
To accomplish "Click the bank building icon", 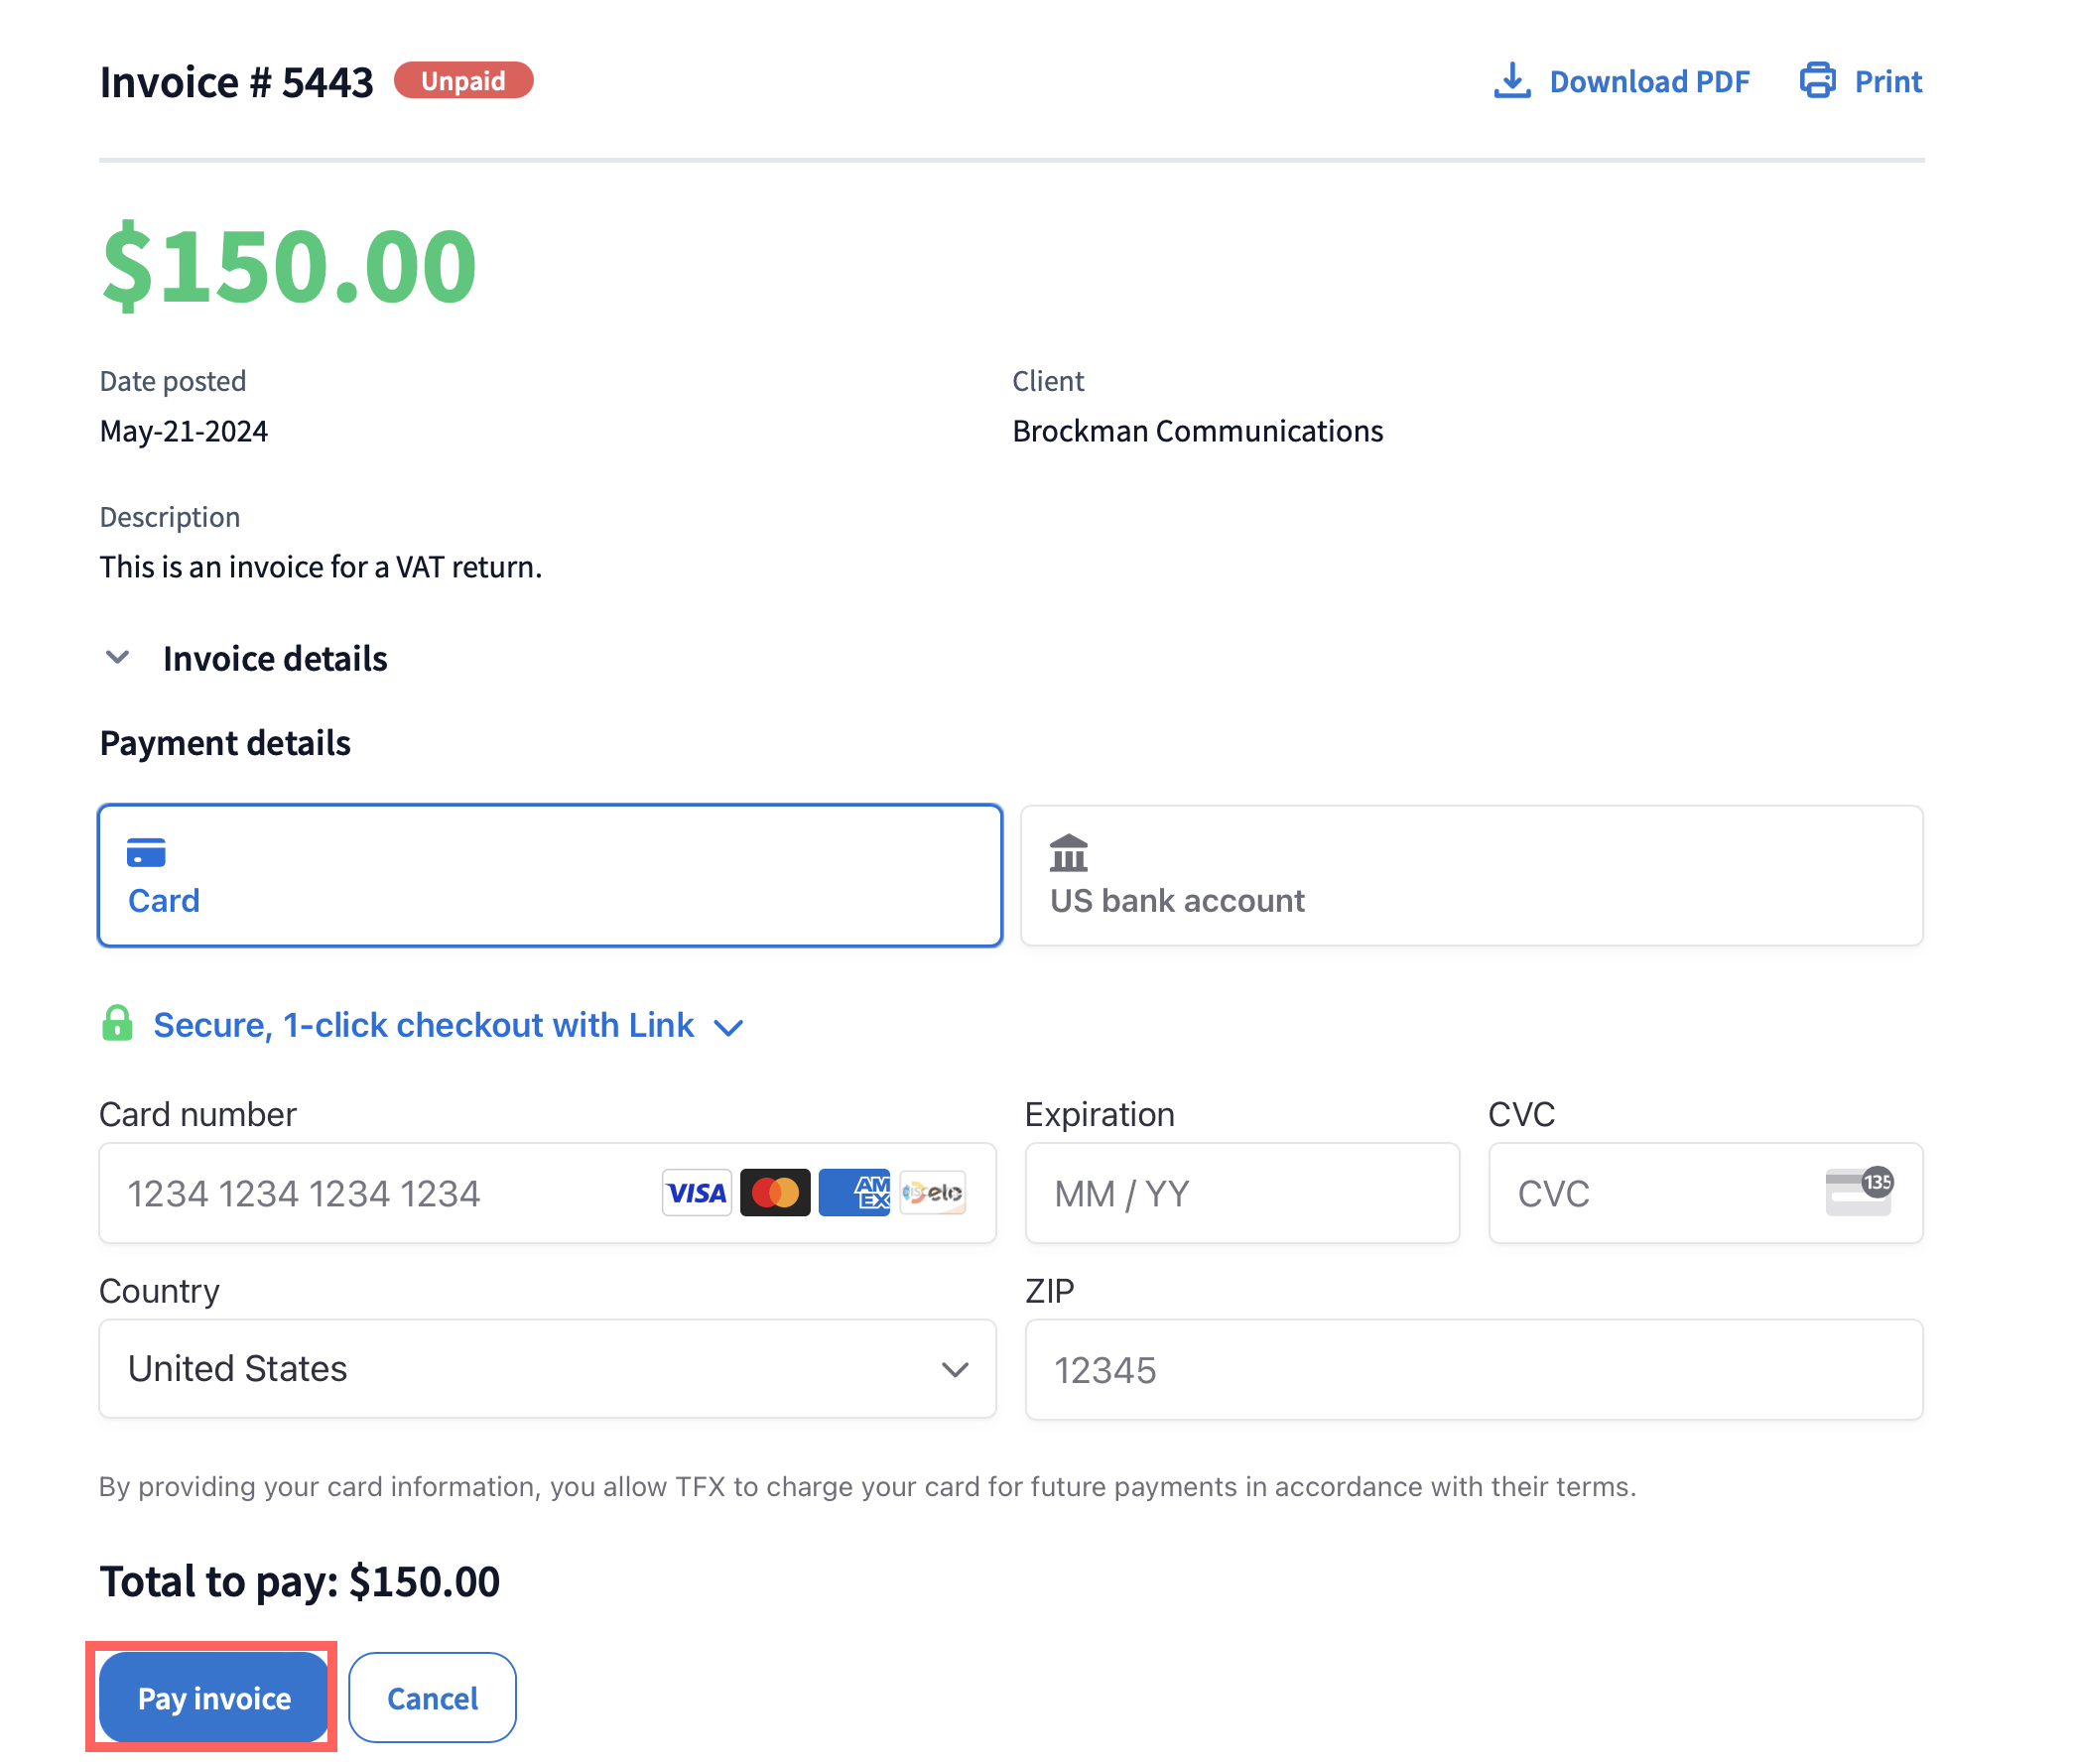I will click(x=1068, y=853).
